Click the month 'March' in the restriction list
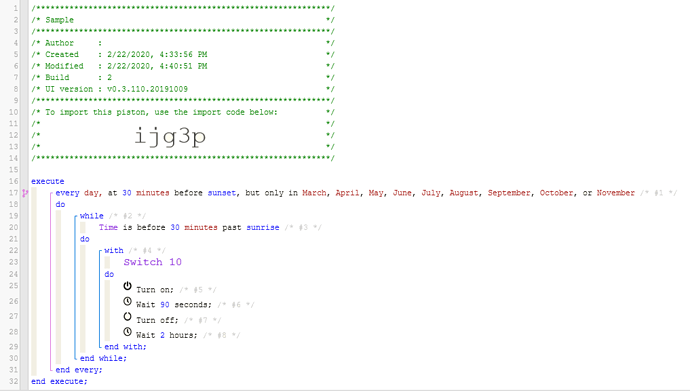The height and width of the screenshot is (392, 690). (x=314, y=193)
